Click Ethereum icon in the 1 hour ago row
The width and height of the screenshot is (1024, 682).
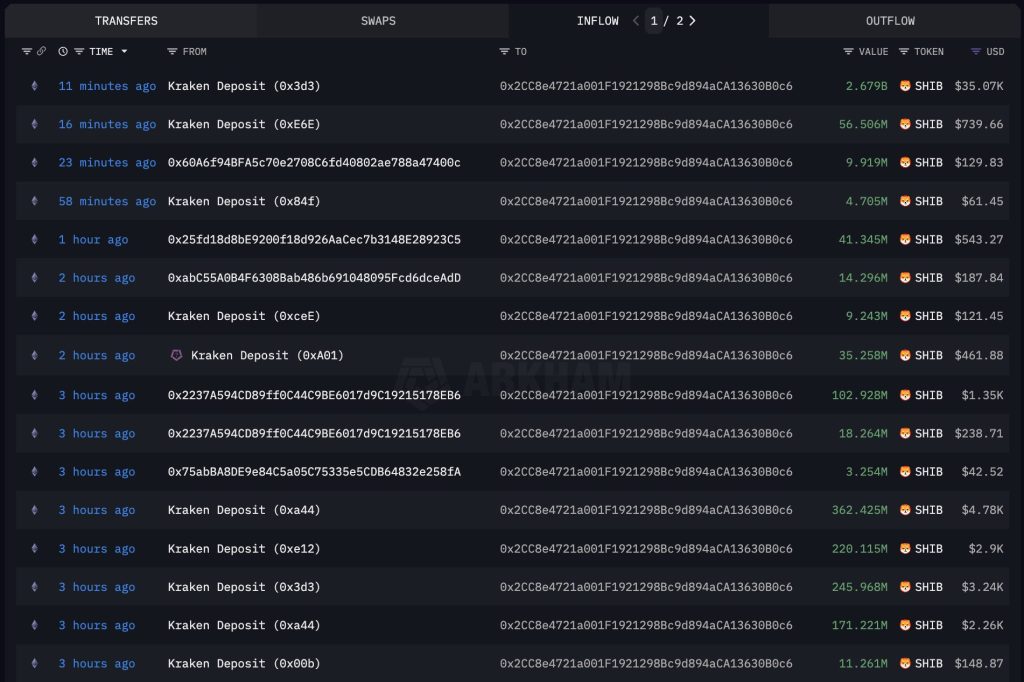[34, 240]
